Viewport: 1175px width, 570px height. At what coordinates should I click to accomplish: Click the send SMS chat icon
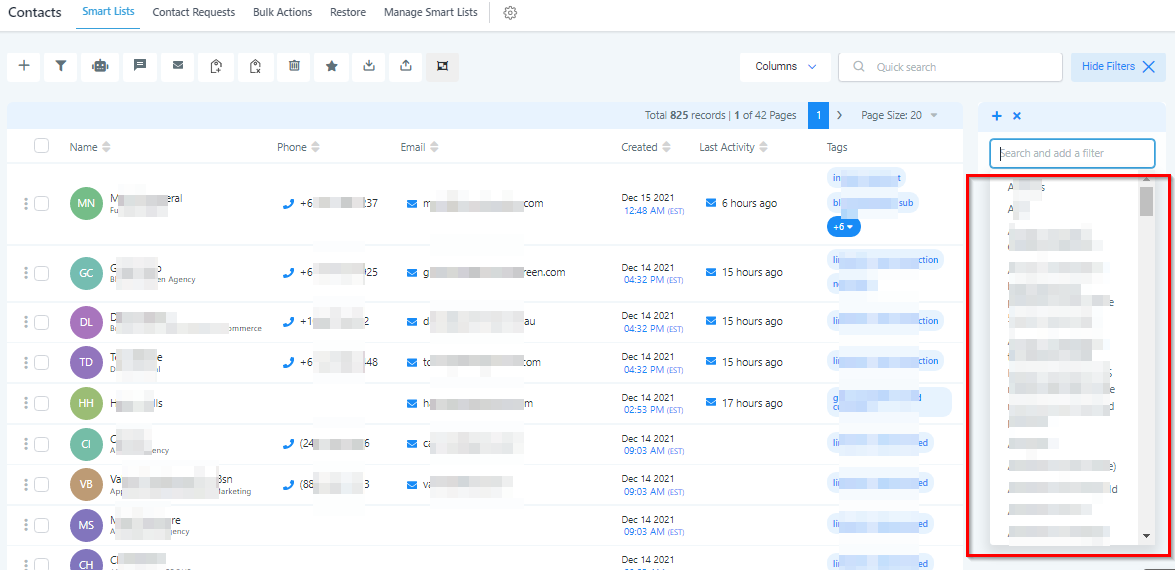(x=140, y=66)
